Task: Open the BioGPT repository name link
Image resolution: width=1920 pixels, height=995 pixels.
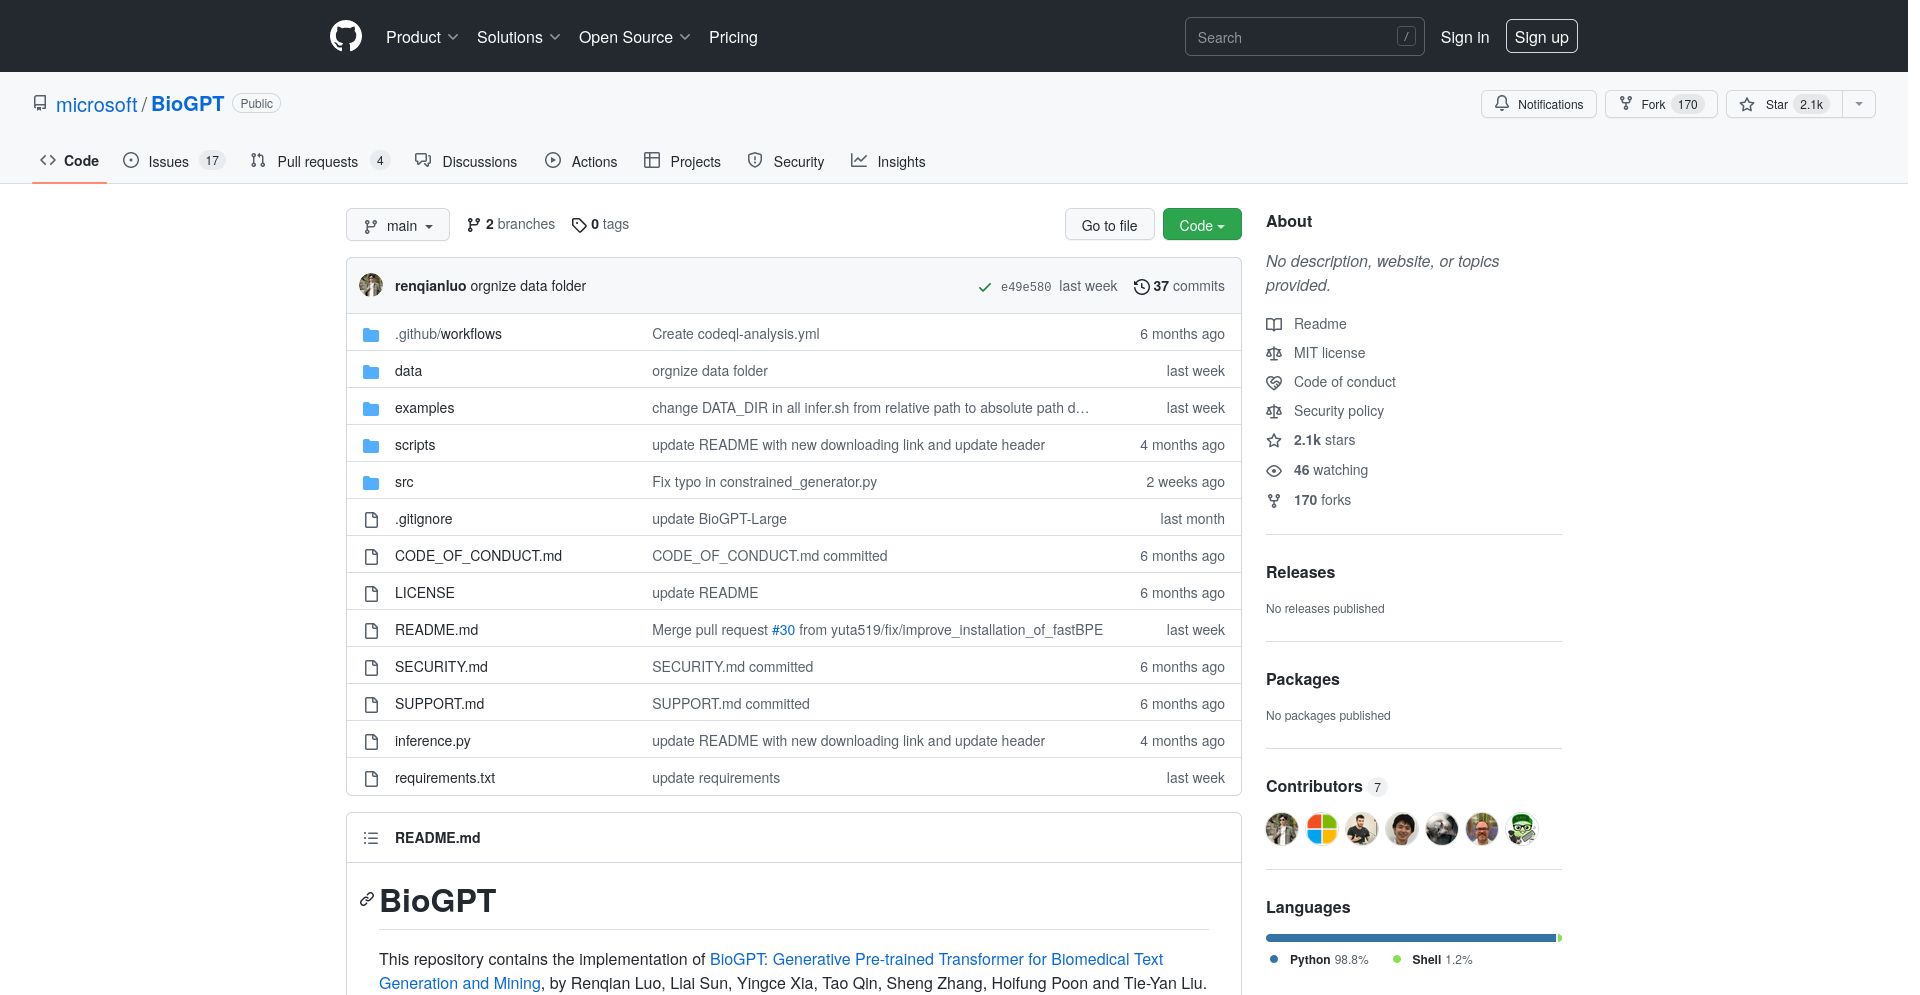Action: coord(188,104)
